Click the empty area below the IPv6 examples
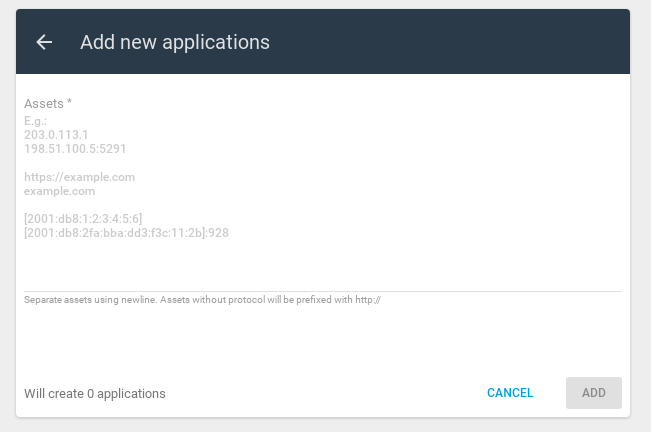This screenshot has width=651, height=432. point(323,265)
